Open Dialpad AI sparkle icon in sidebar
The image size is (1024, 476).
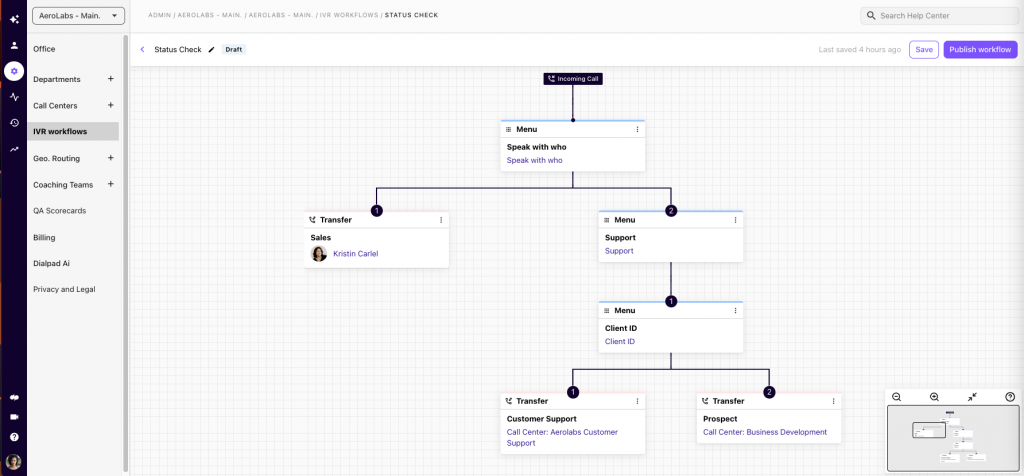click(x=14, y=19)
